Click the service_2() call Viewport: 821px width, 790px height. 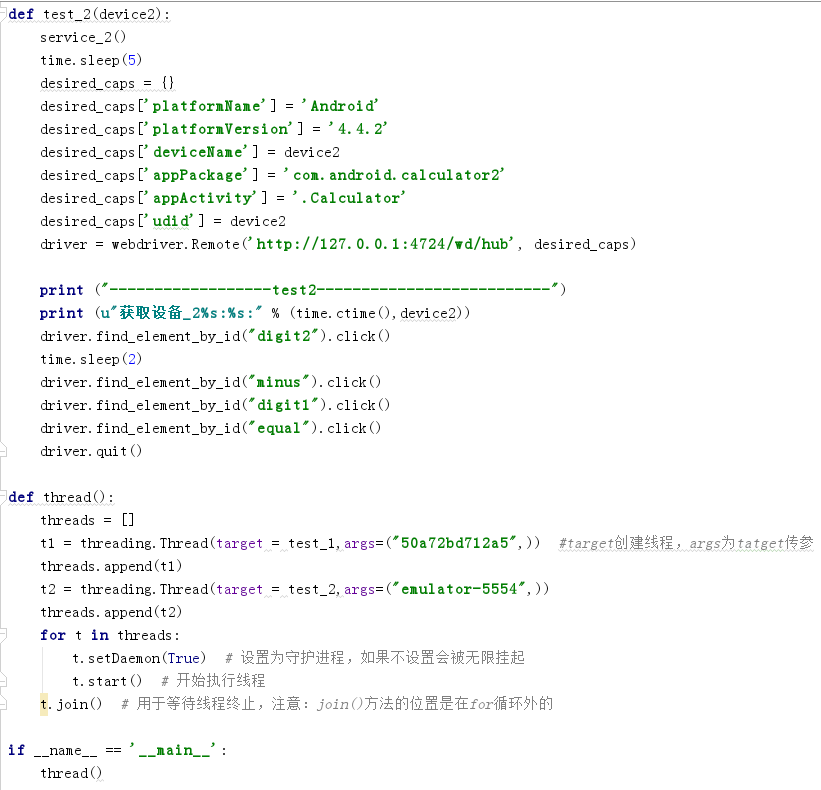tap(83, 37)
